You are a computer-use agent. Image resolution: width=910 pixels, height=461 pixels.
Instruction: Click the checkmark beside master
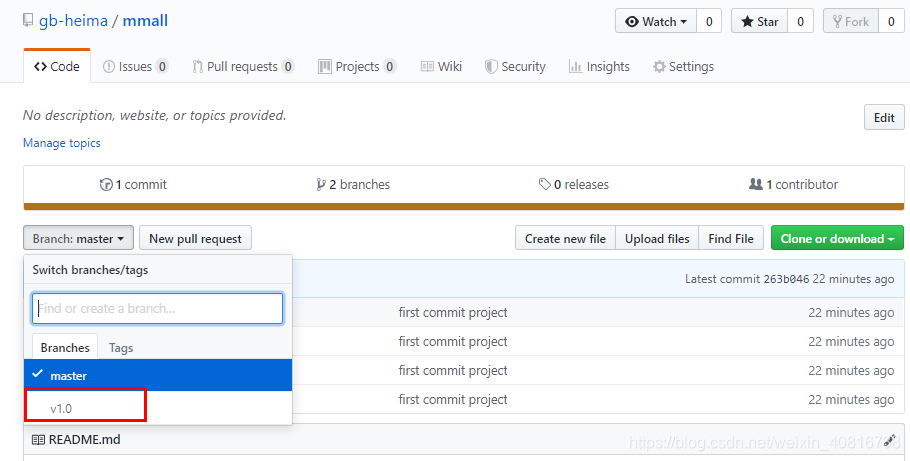[x=38, y=373]
